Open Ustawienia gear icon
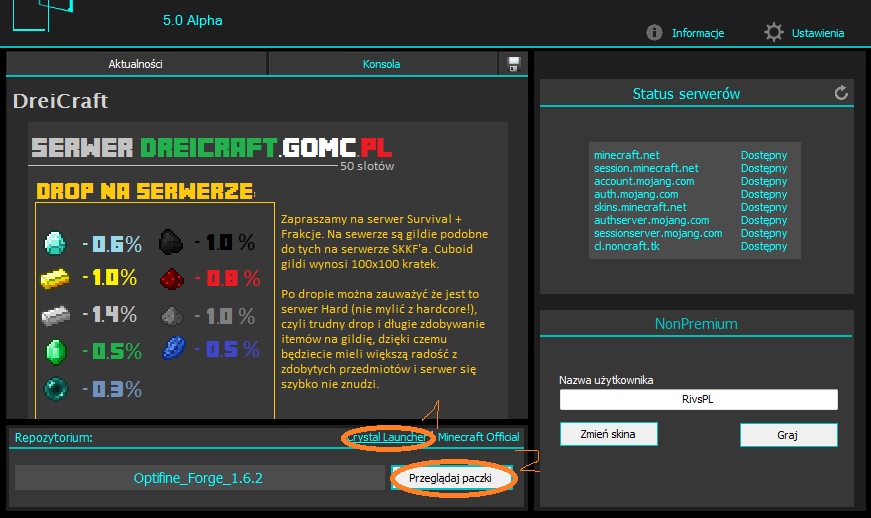This screenshot has height=518, width=871. tap(773, 32)
